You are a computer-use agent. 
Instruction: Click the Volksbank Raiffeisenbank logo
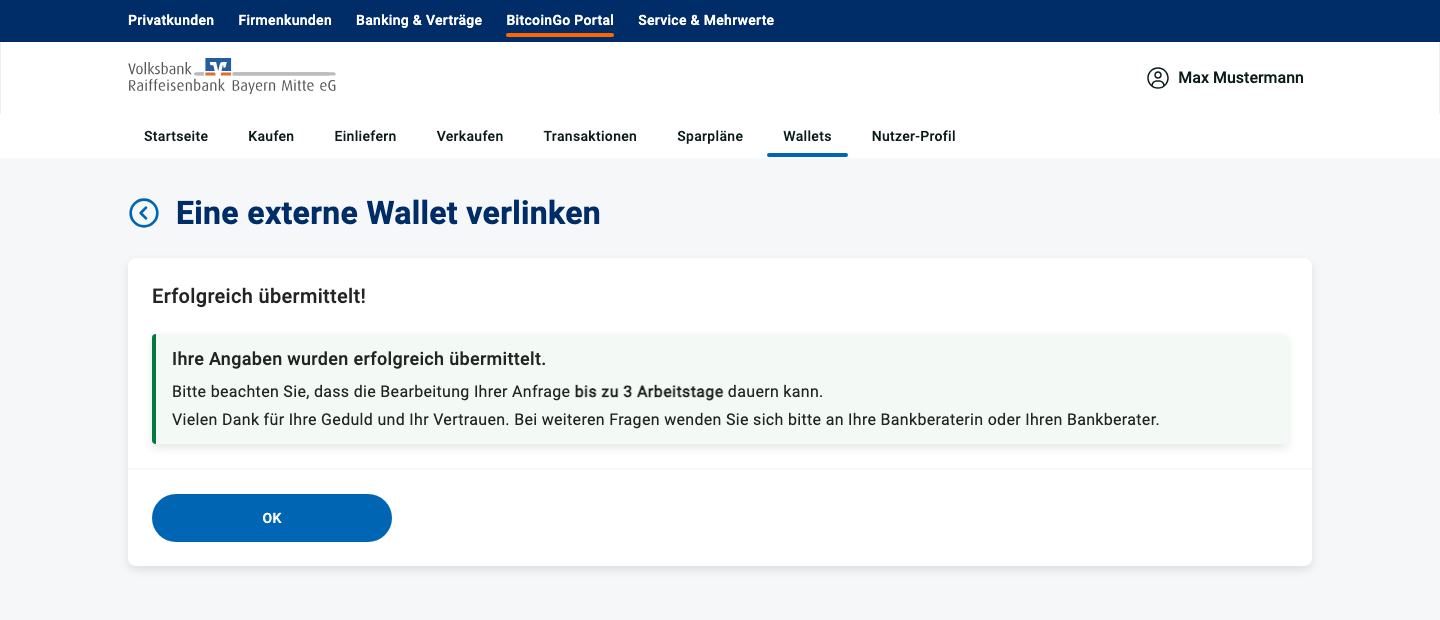click(x=232, y=76)
